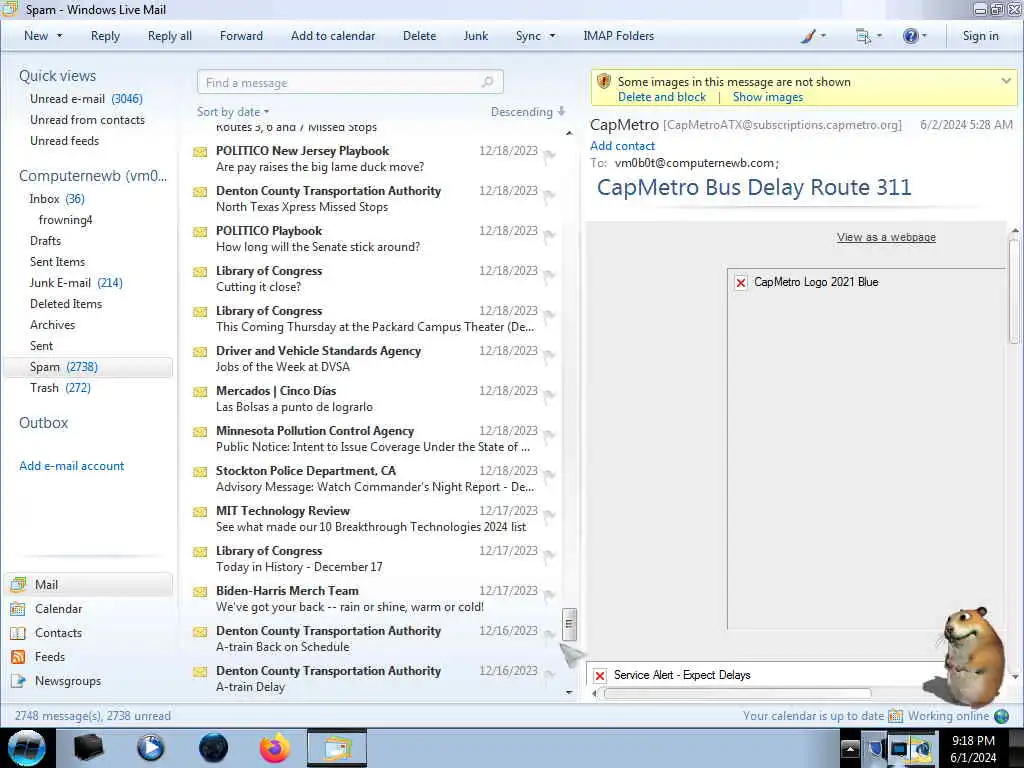1024x768 pixels.
Task: Open the Feeds RSS icon
Action: coord(18,657)
